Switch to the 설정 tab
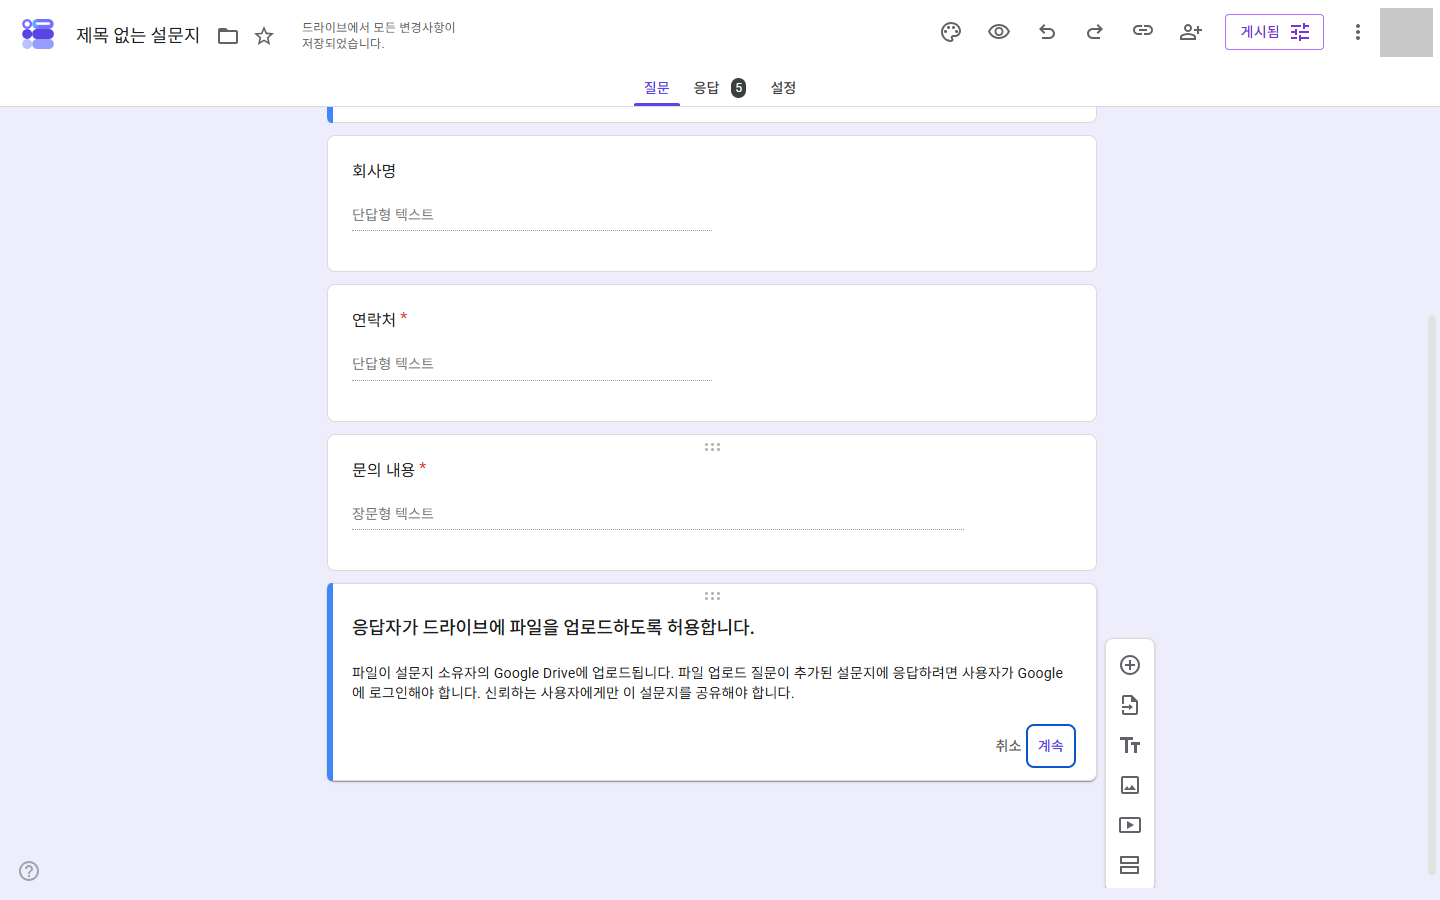The height and width of the screenshot is (900, 1440). pyautogui.click(x=783, y=88)
